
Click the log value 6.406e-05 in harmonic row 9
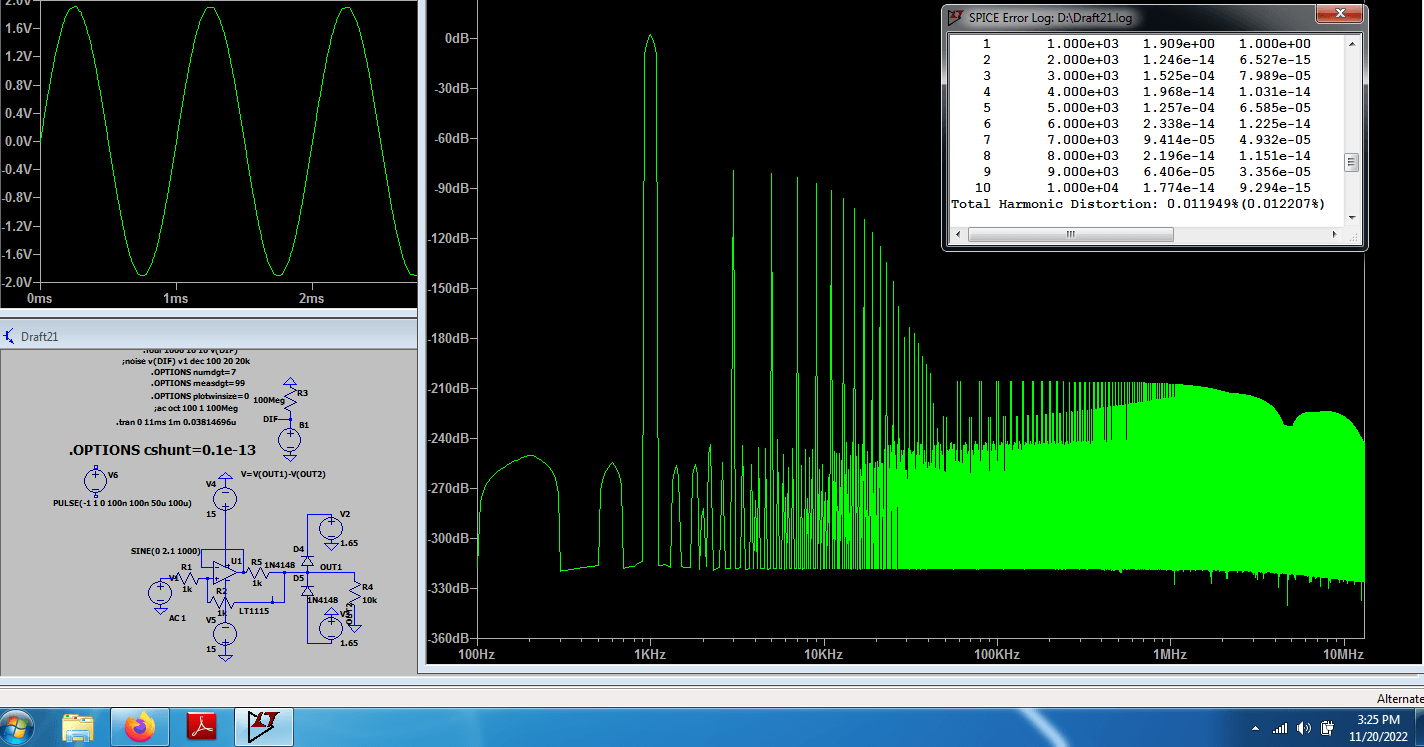[x=1179, y=172]
